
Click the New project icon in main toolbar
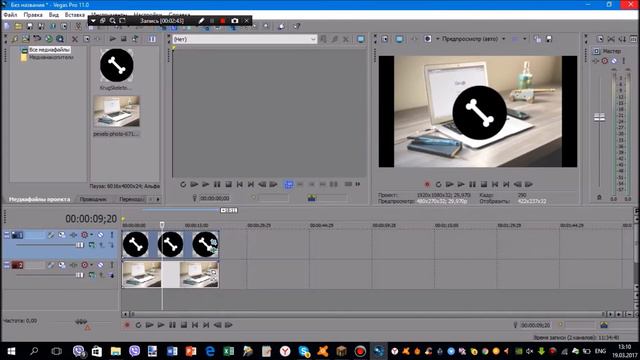[x=7, y=27]
